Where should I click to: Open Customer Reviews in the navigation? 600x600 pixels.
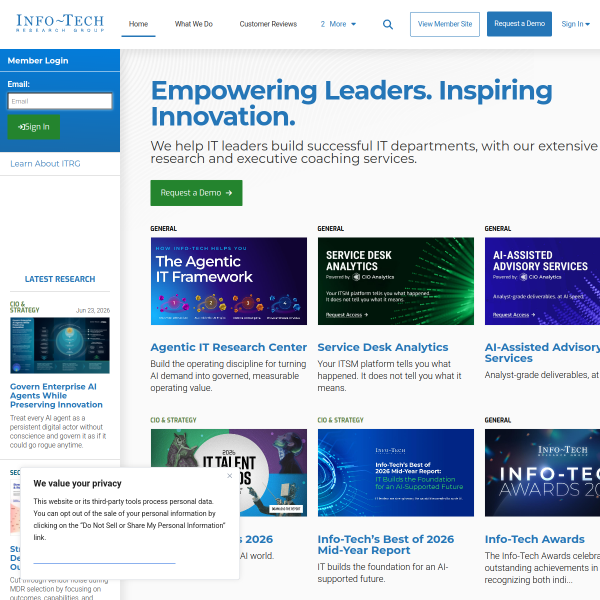pyautogui.click(x=268, y=24)
